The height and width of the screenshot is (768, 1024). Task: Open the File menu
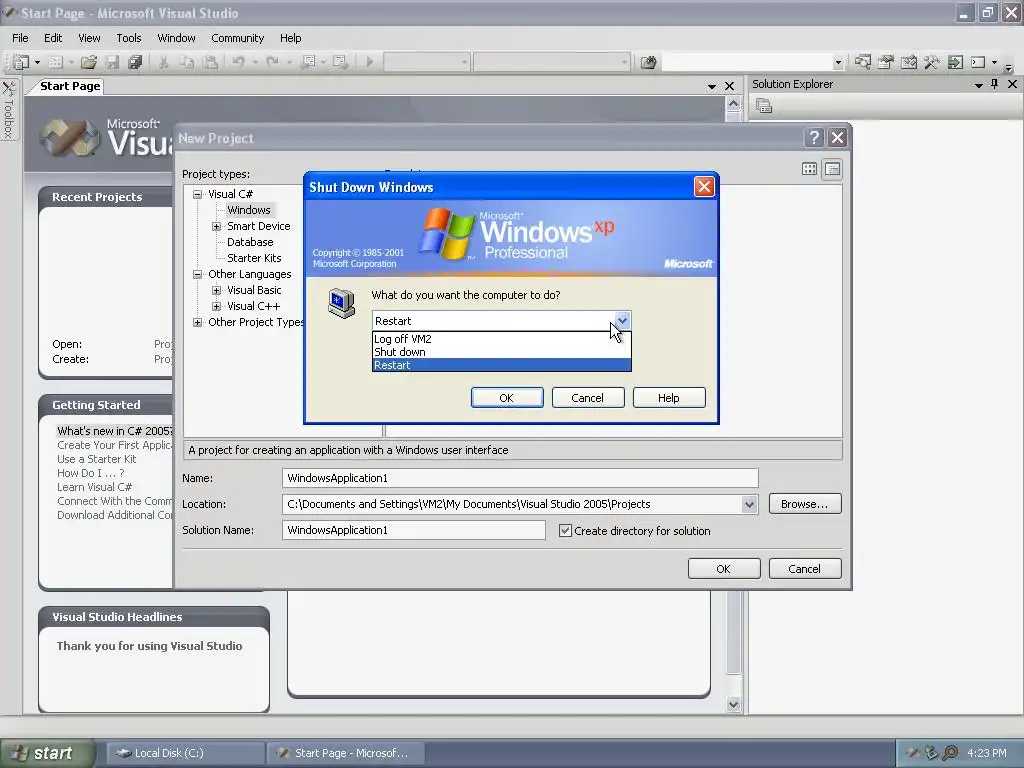point(20,38)
